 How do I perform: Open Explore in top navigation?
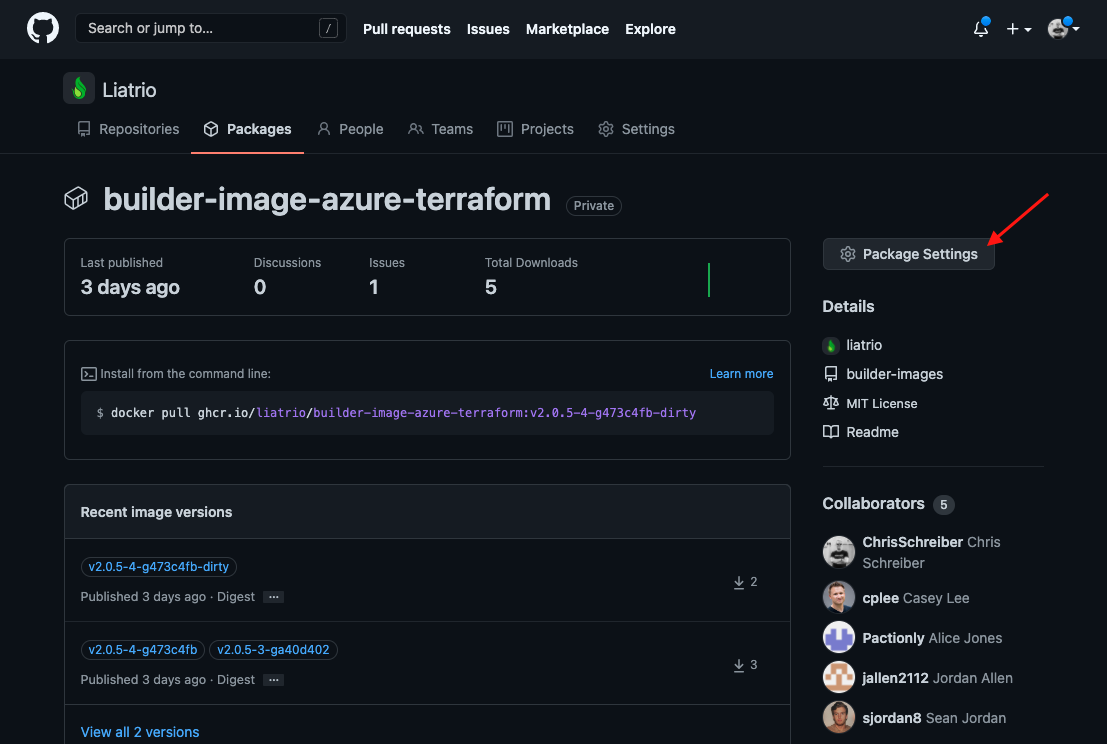(650, 29)
